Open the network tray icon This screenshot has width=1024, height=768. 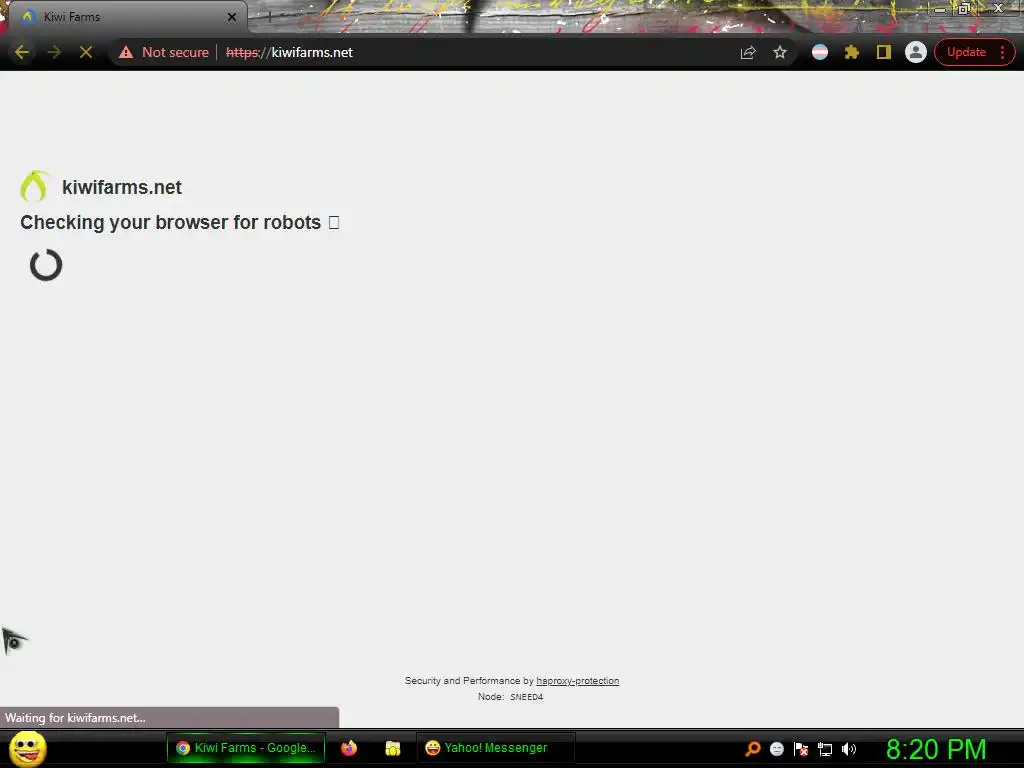(825, 749)
